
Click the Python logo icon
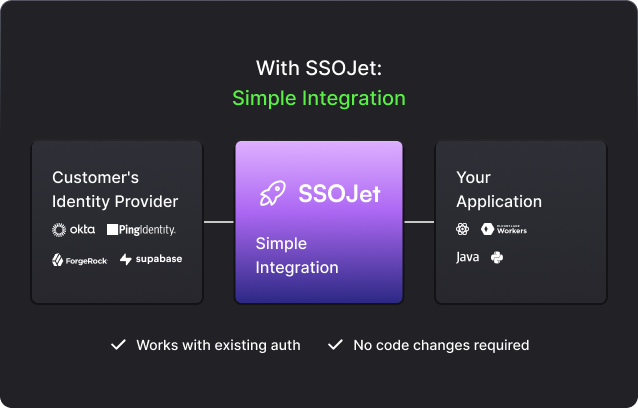[x=497, y=257]
